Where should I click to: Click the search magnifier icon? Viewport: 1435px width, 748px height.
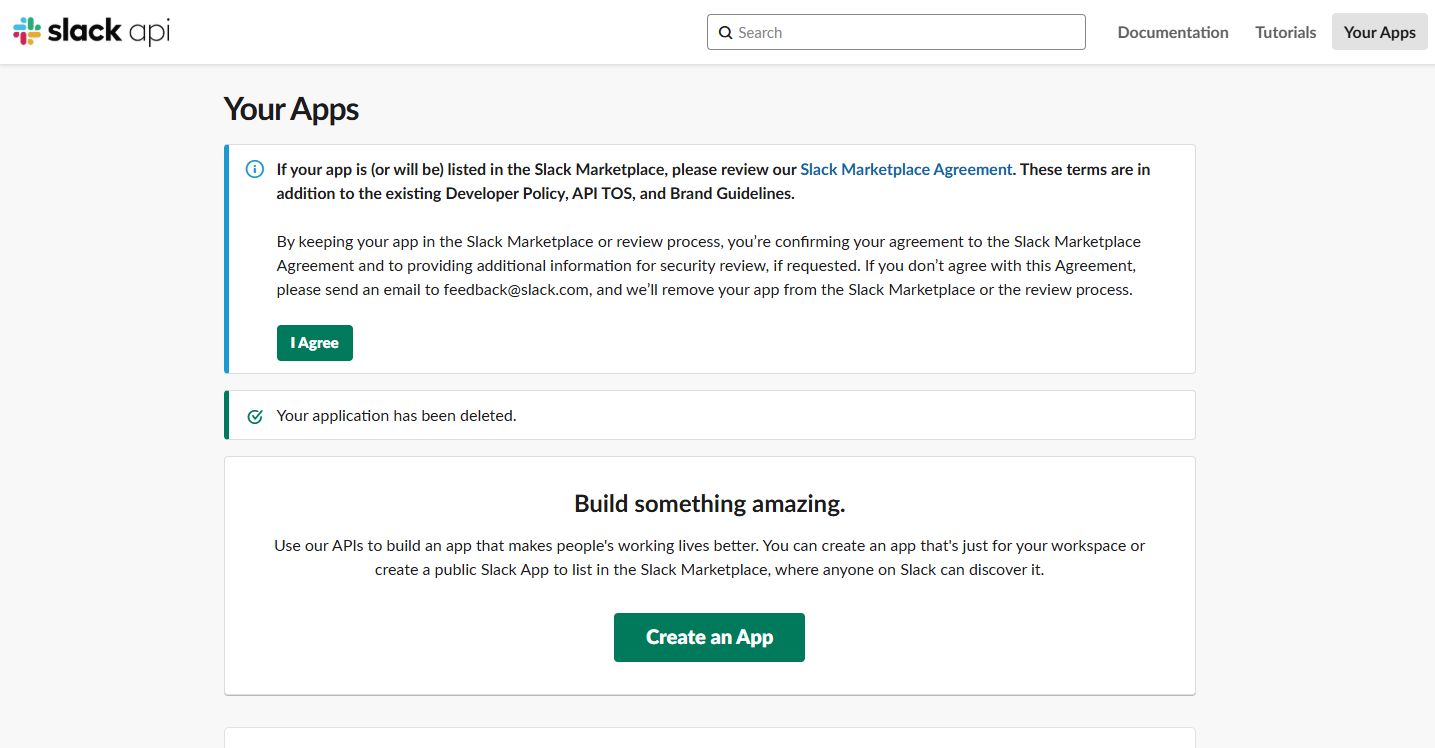point(726,33)
